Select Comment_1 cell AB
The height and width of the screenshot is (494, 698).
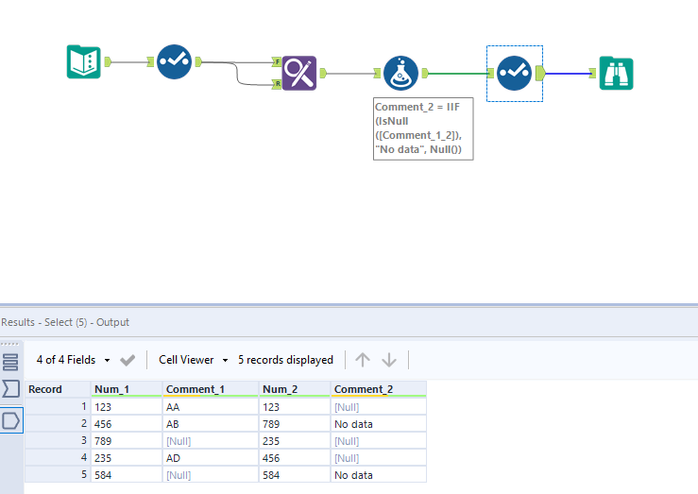click(x=210, y=424)
